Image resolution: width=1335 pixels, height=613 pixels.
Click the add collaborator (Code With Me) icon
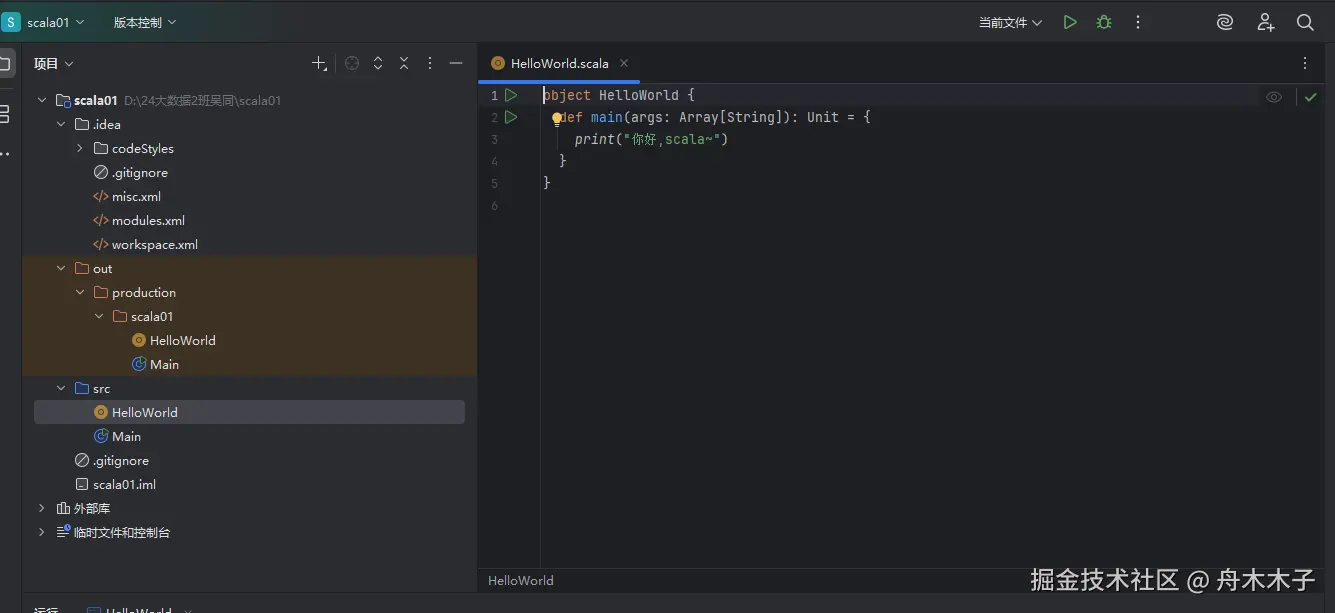(1266, 22)
